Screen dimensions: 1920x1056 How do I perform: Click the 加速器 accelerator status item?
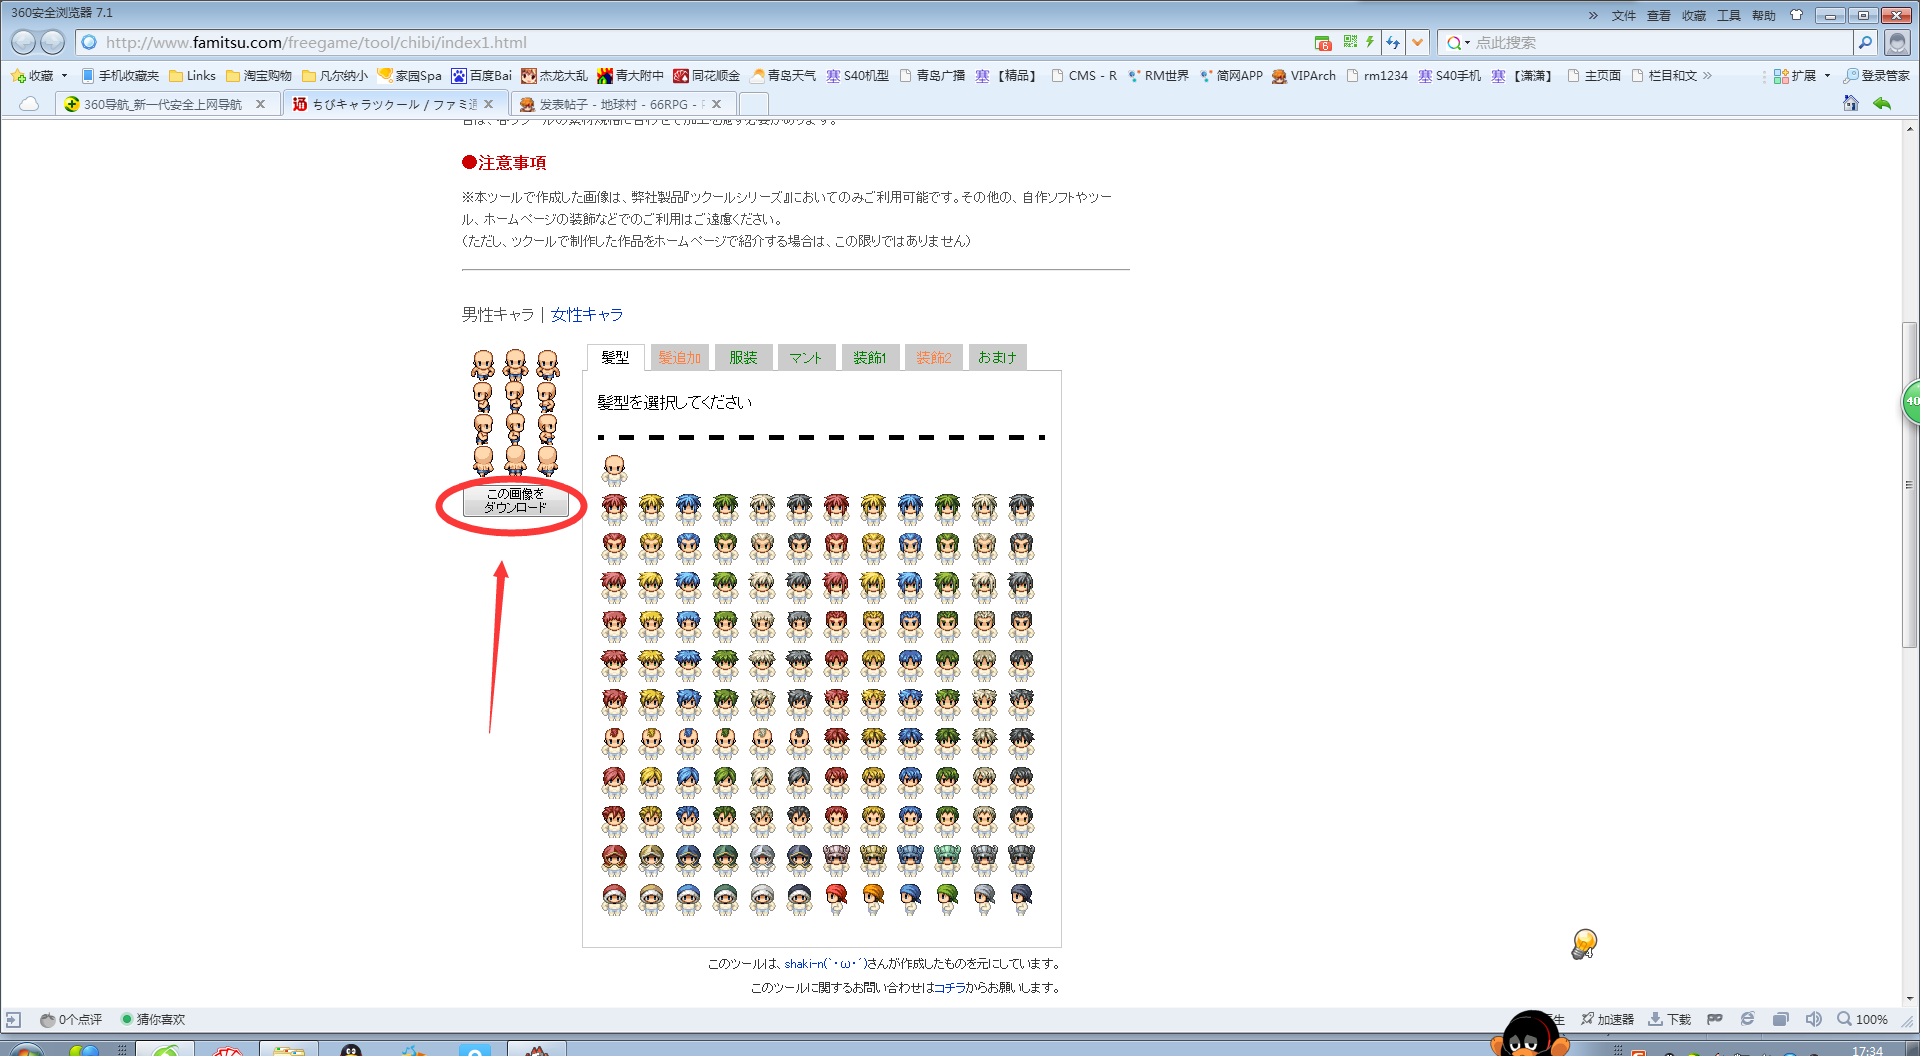pos(1608,1020)
